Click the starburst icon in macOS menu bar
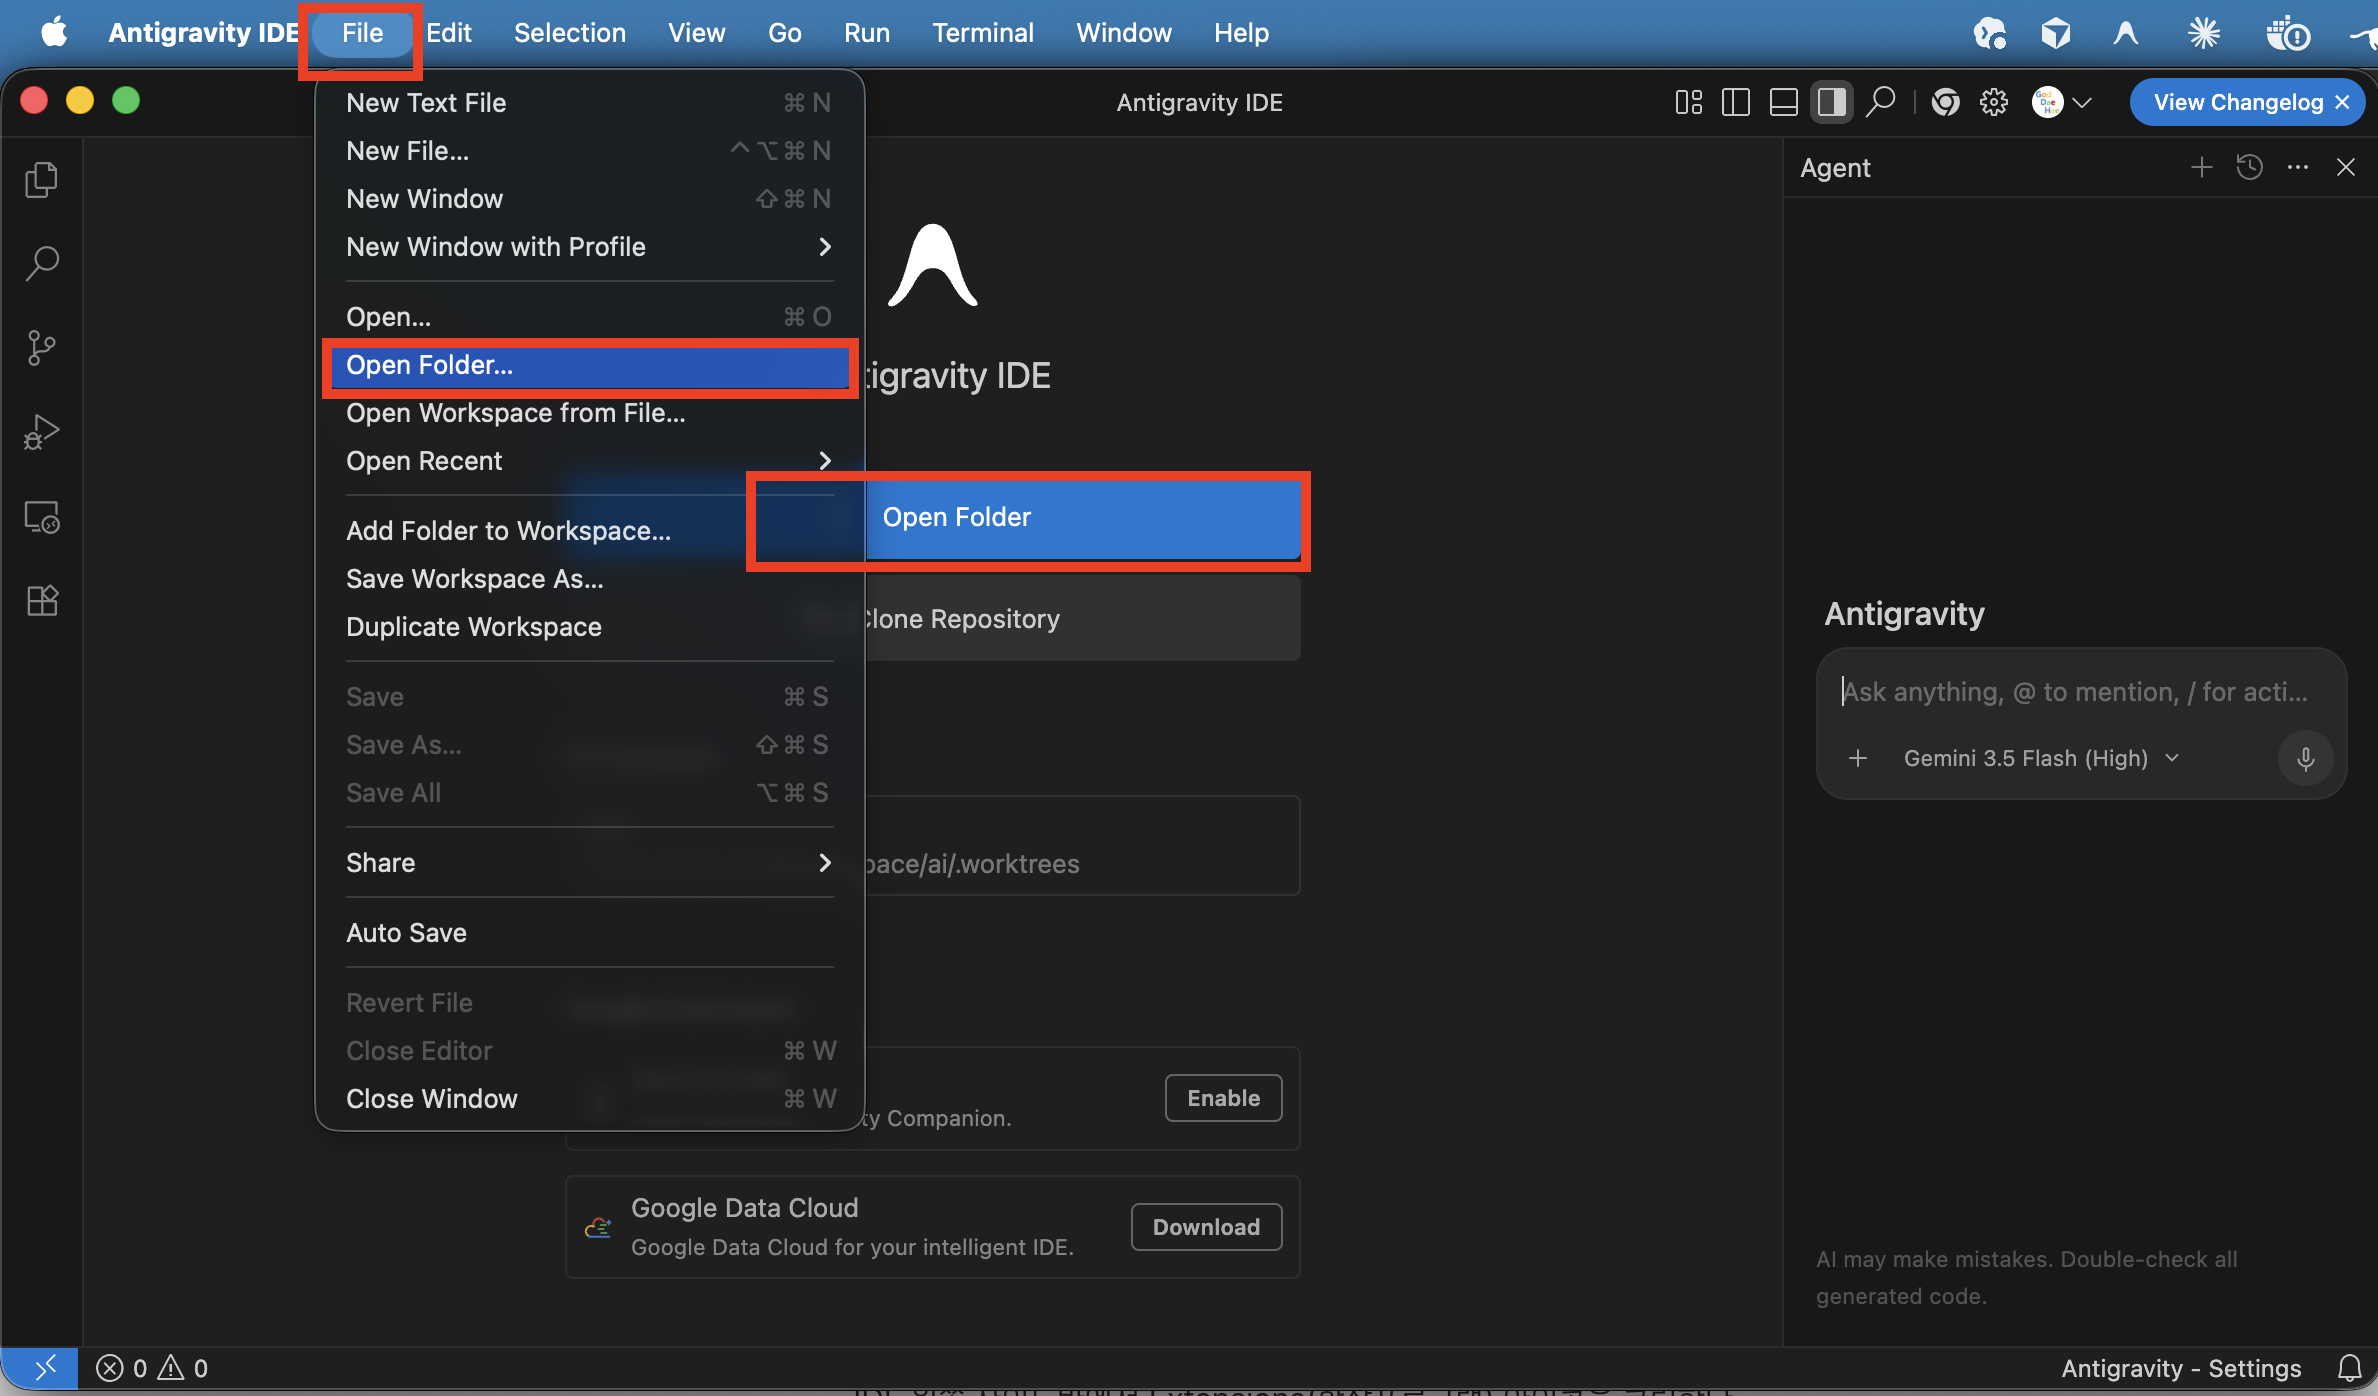The height and width of the screenshot is (1396, 2378). [x=2203, y=33]
